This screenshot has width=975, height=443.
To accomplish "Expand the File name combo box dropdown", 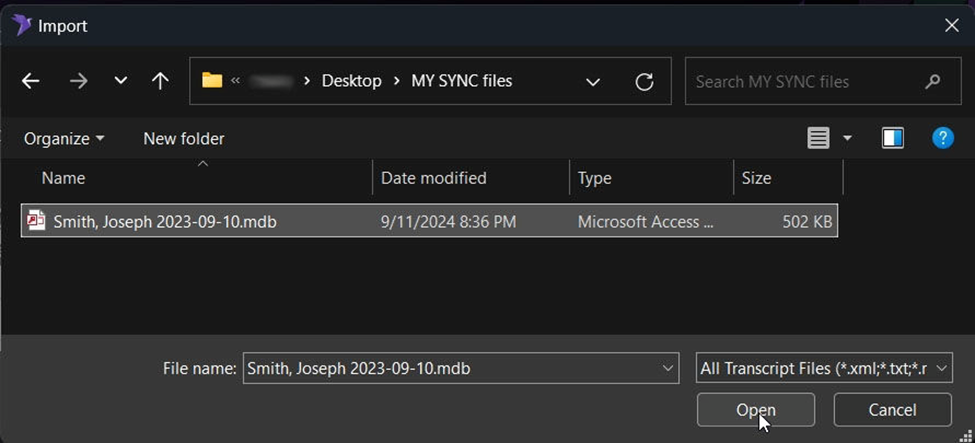I will [x=669, y=368].
